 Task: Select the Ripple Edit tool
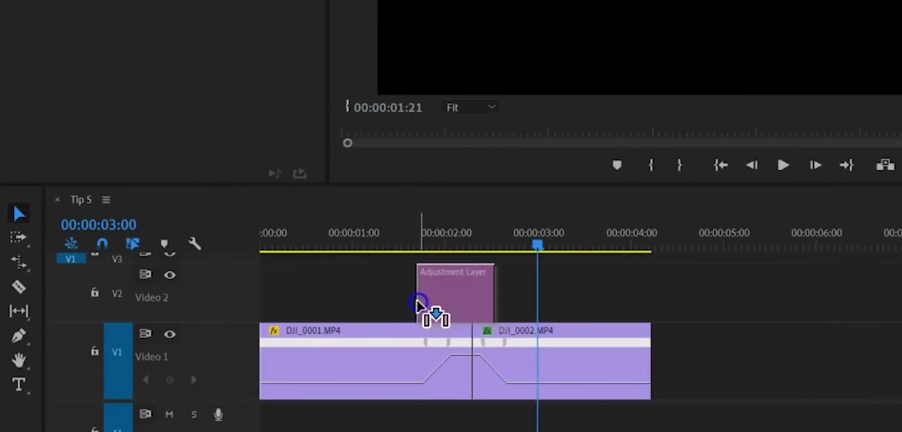click(18, 262)
